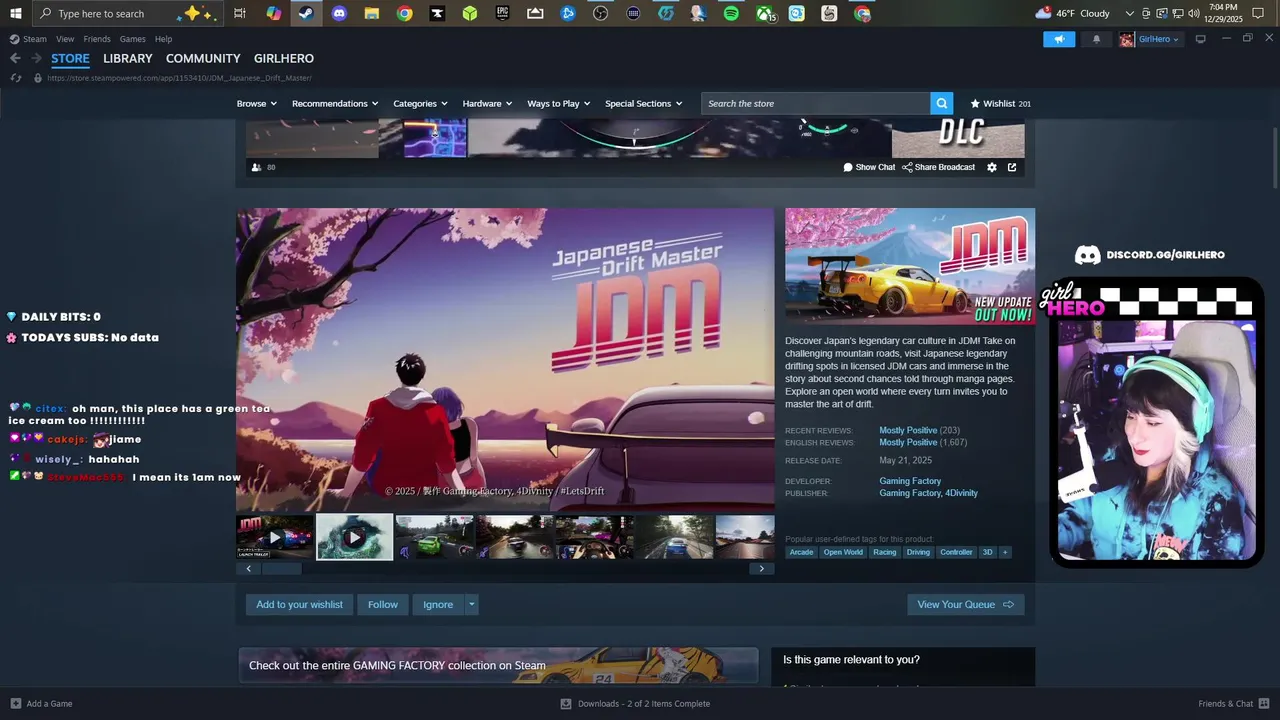This screenshot has height=720, width=1280.
Task: Show hidden system tray icons chevron
Action: (x=1130, y=13)
